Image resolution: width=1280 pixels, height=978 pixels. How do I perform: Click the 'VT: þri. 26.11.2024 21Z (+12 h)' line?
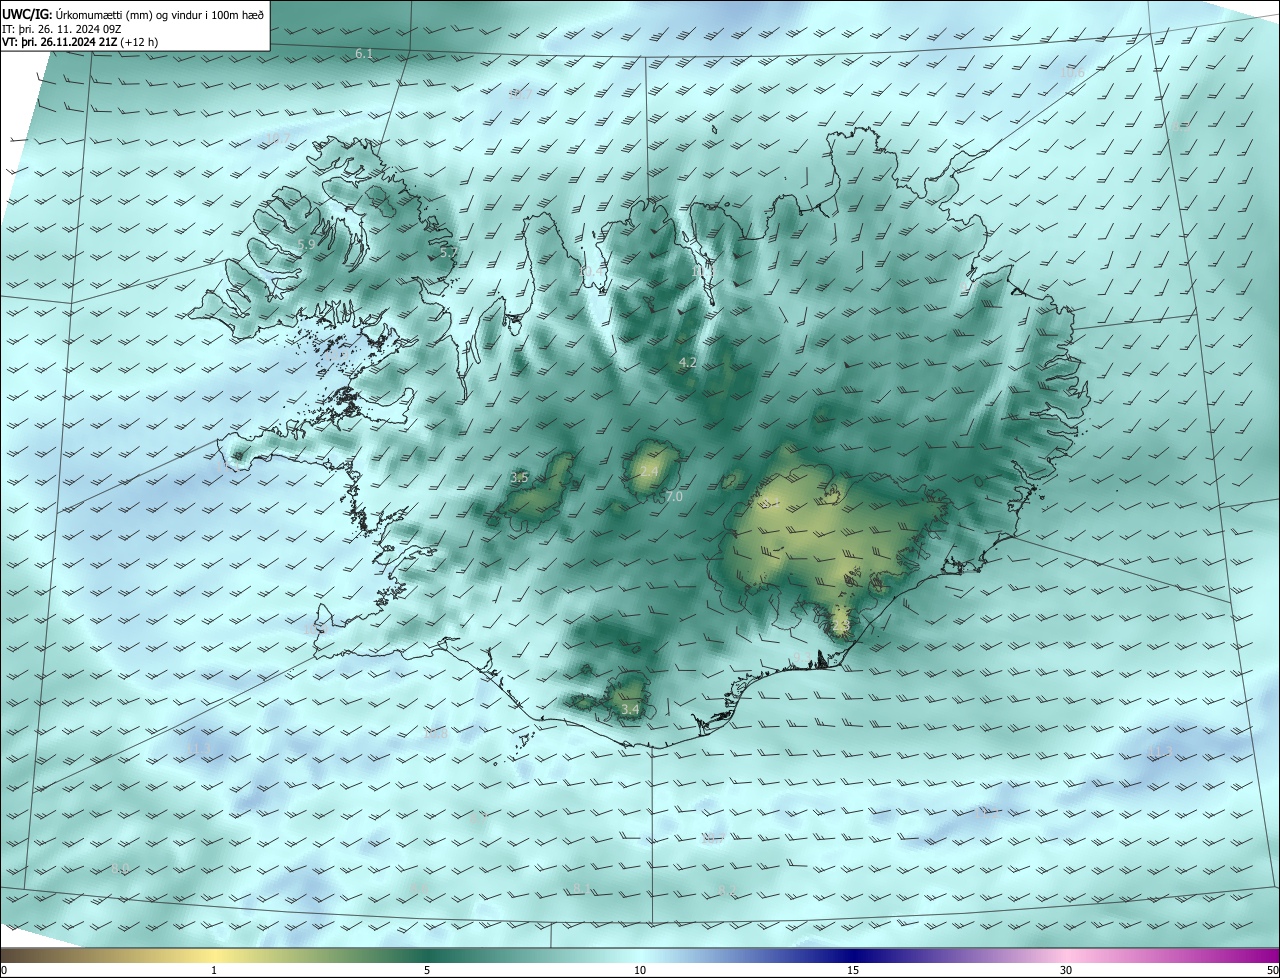point(80,42)
